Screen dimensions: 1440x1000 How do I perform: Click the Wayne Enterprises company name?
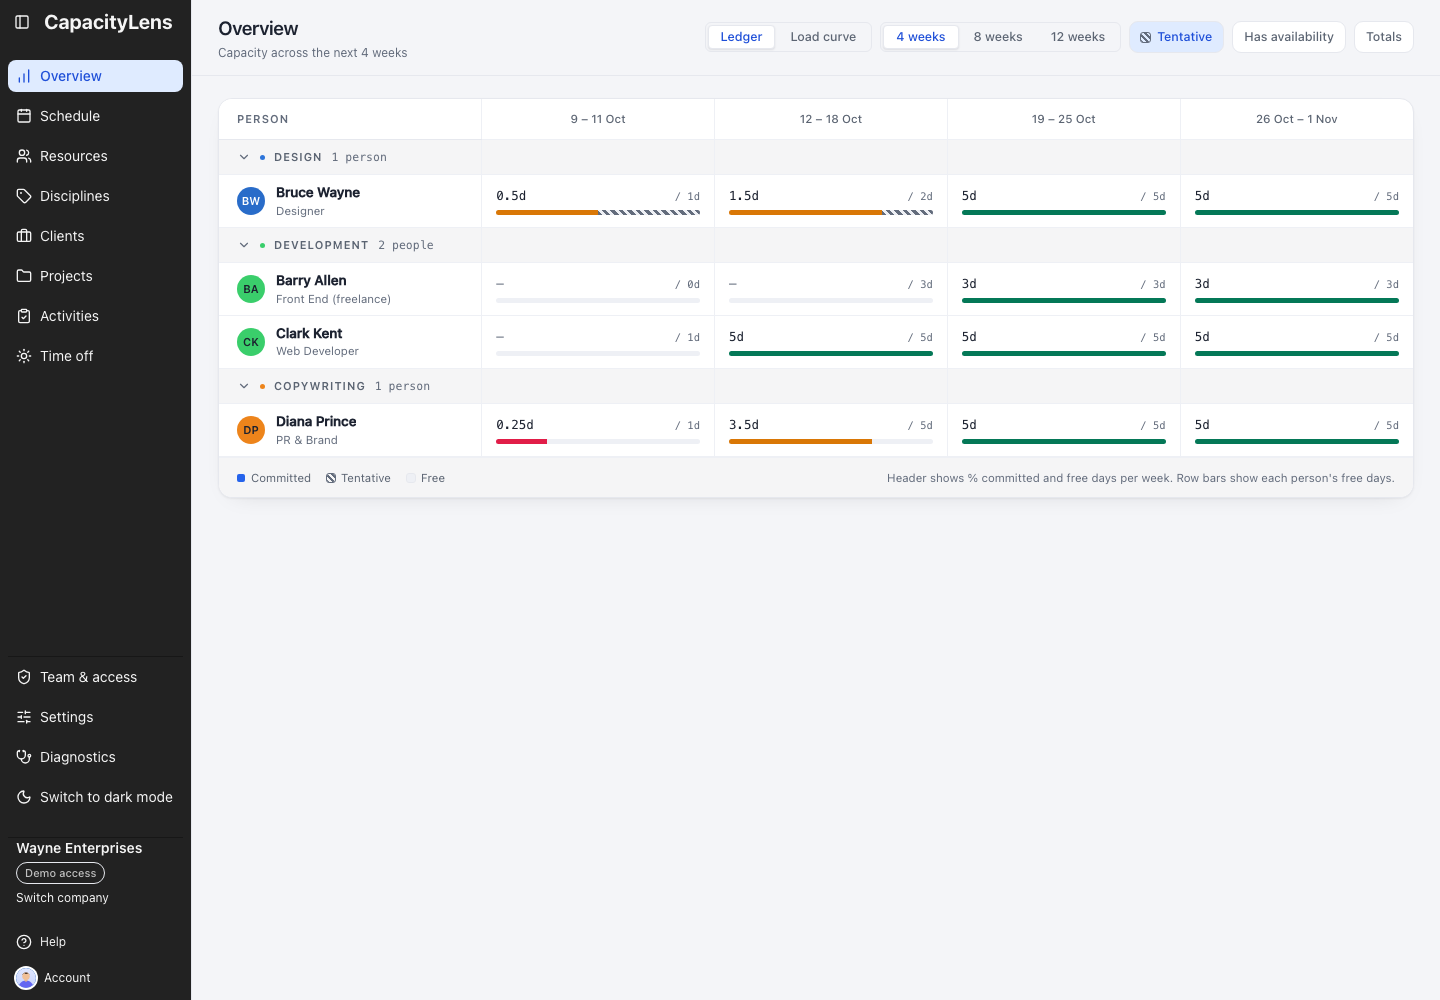[79, 848]
